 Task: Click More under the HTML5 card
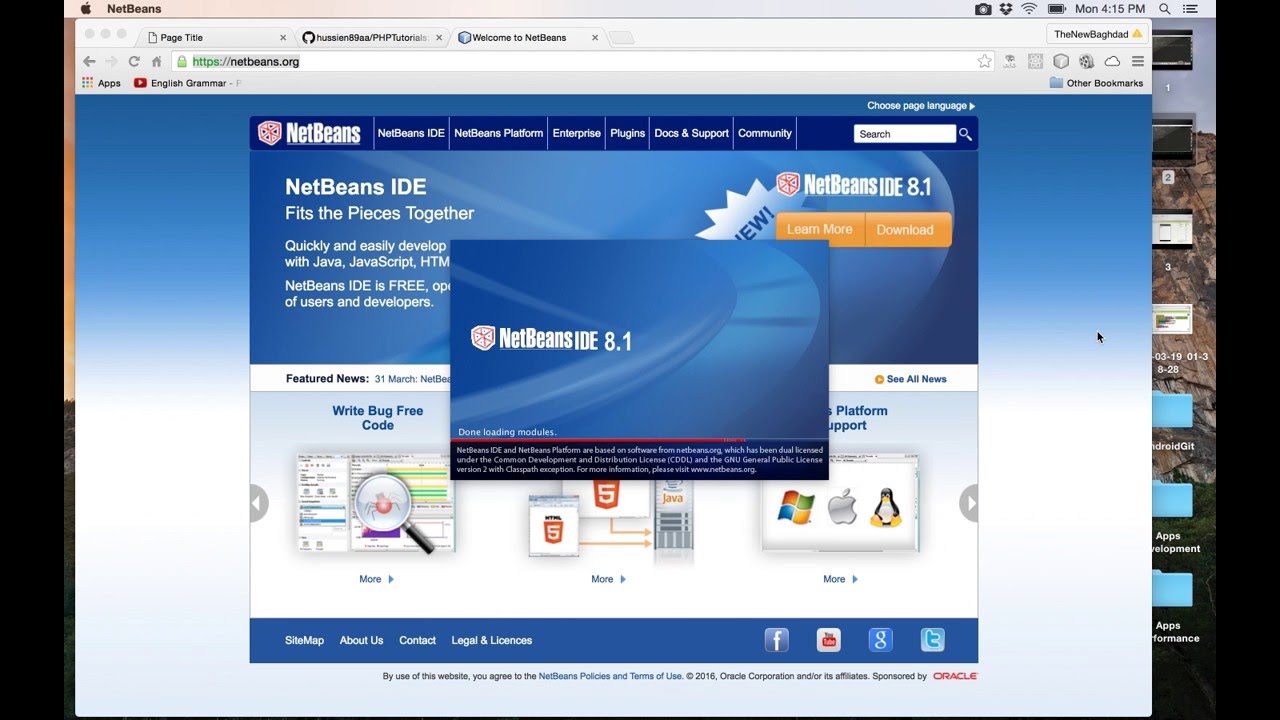tap(609, 579)
